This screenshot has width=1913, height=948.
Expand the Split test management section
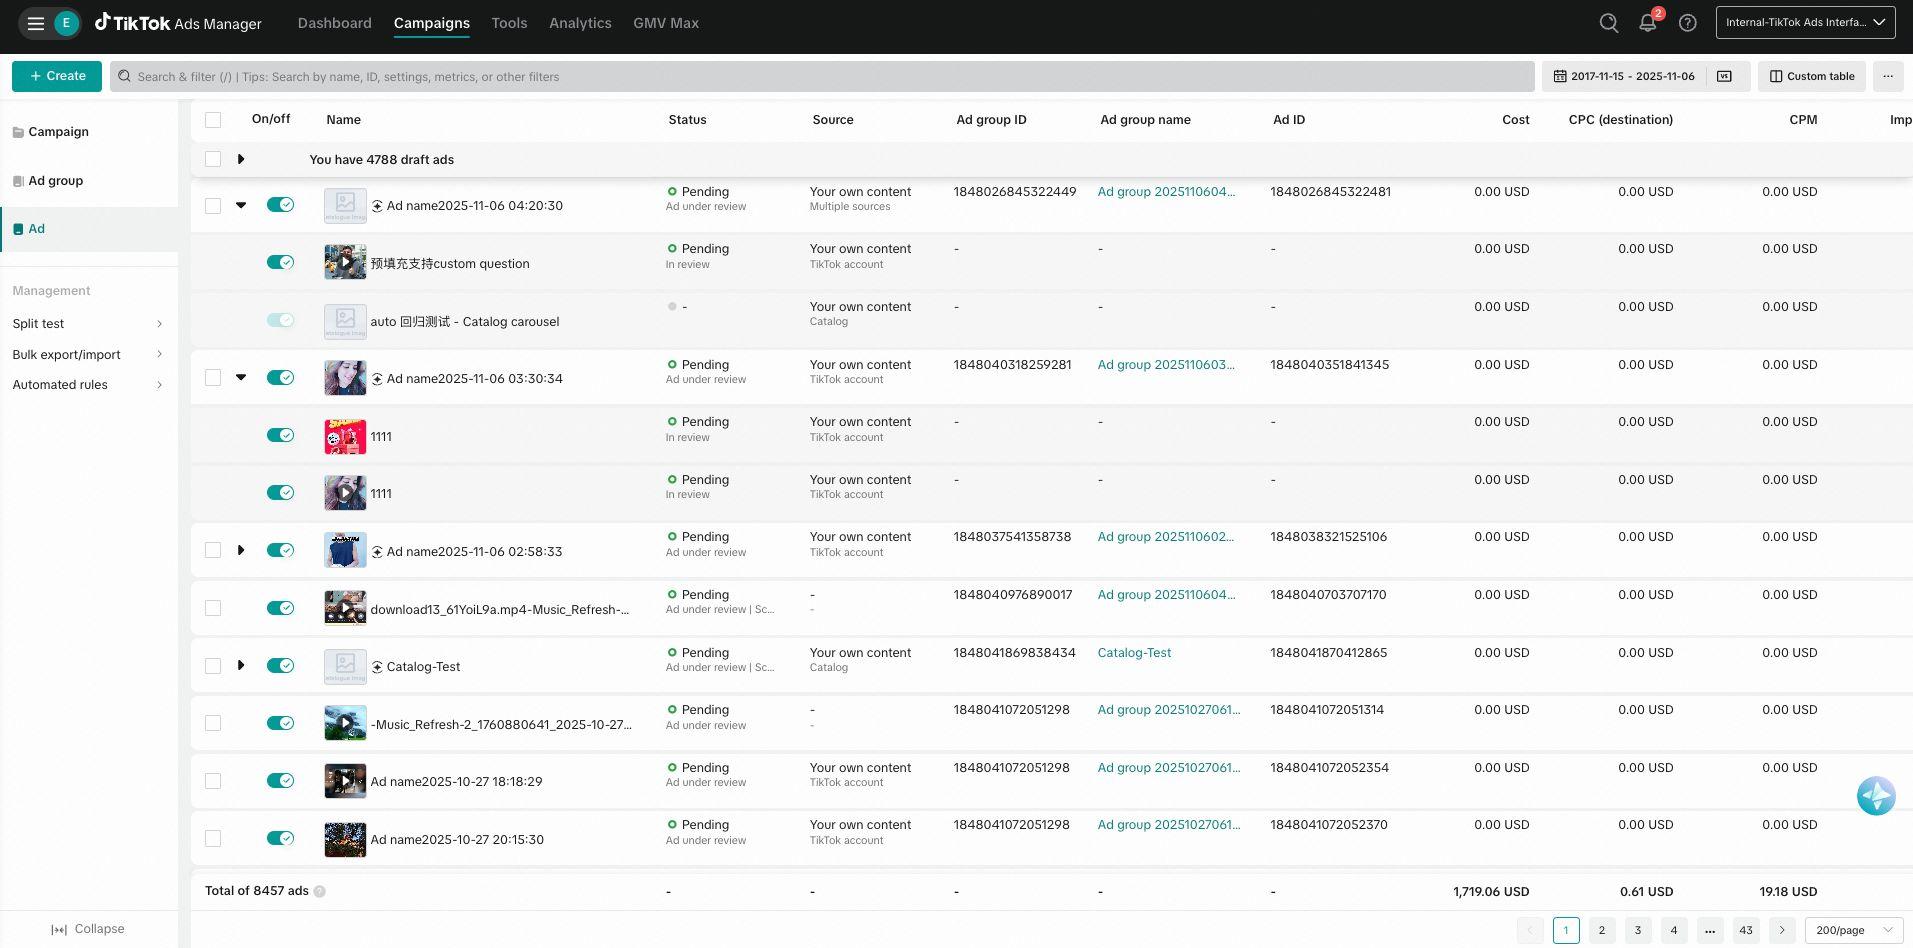point(88,324)
